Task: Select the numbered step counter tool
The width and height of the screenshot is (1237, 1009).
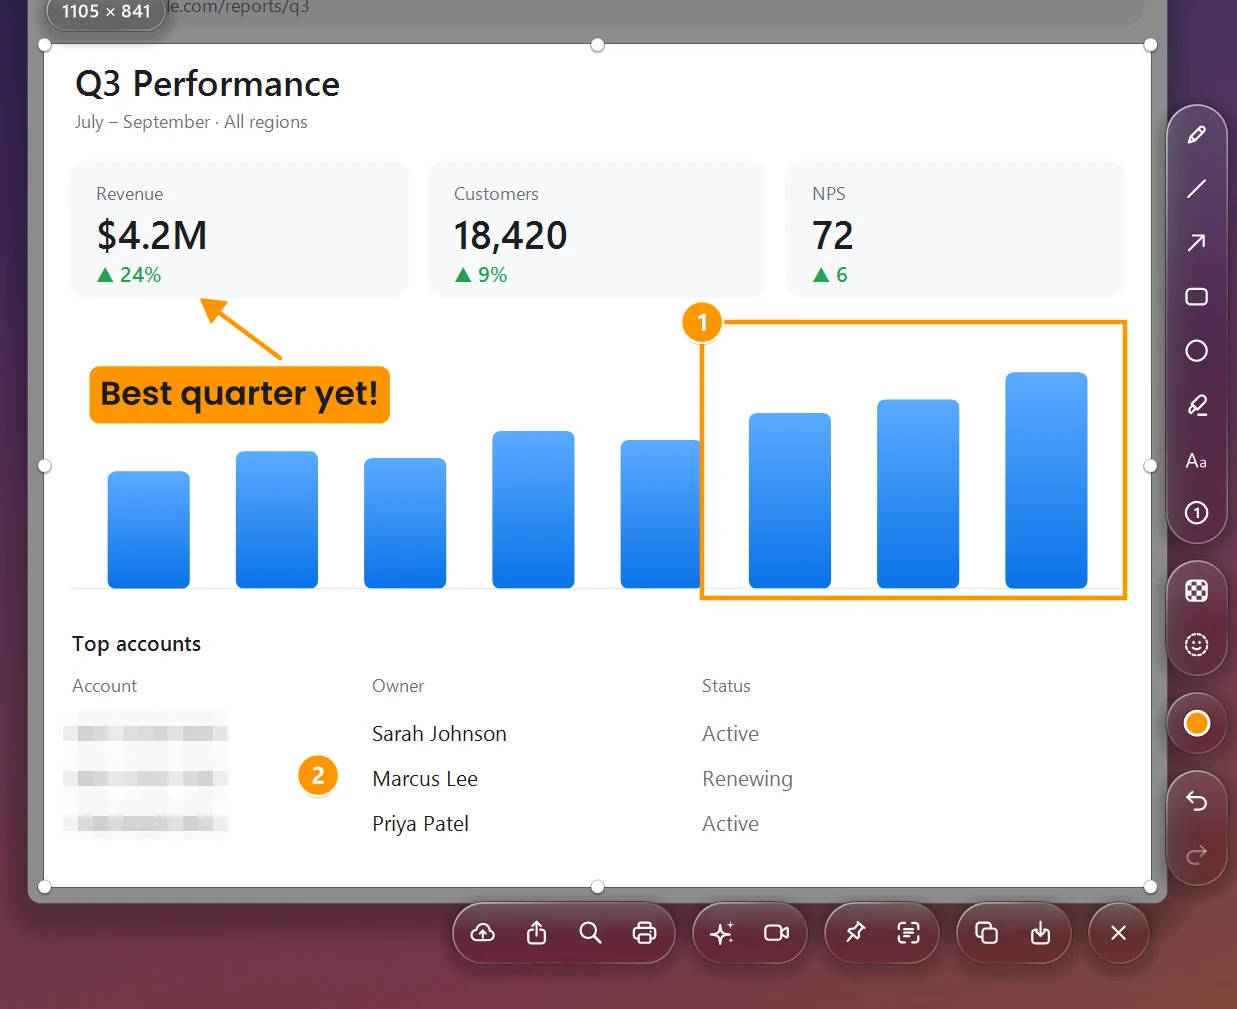Action: pos(1196,513)
